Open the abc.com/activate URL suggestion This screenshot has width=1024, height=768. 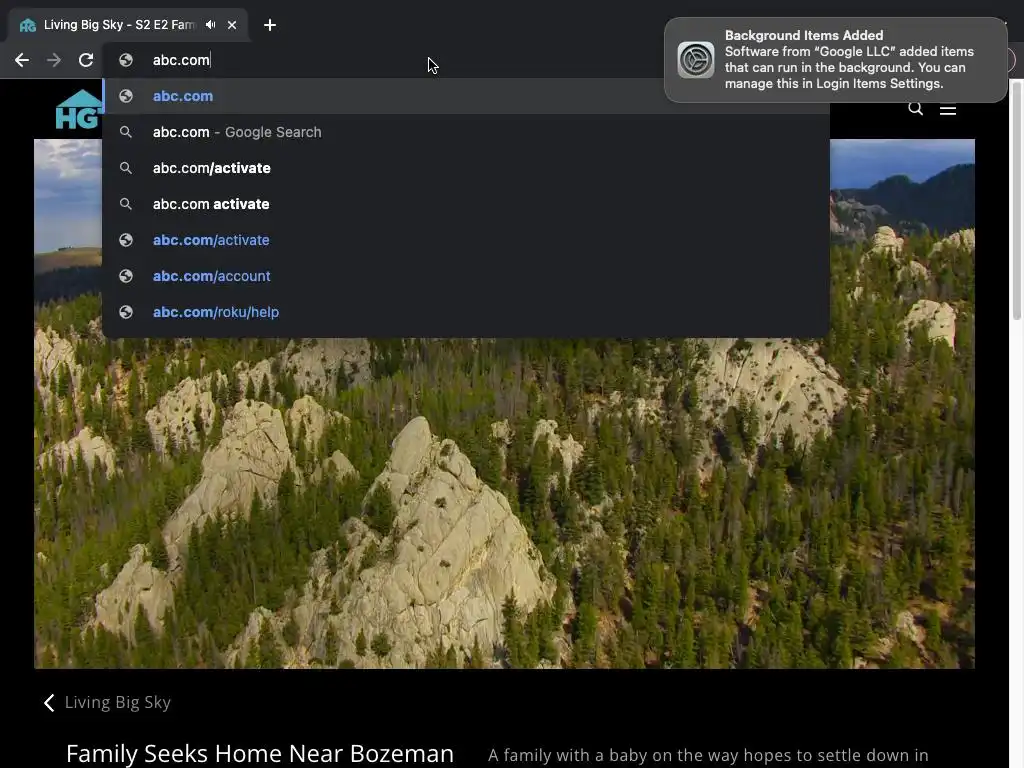(x=466, y=240)
